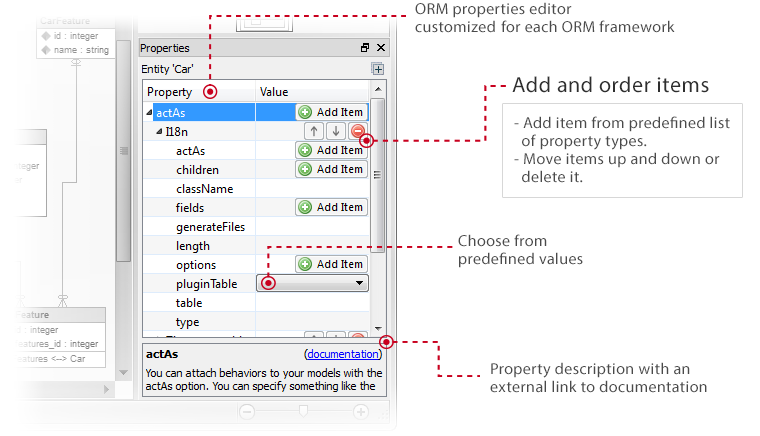Add Item to the children property
The height and width of the screenshot is (436, 760).
pyautogui.click(x=331, y=169)
